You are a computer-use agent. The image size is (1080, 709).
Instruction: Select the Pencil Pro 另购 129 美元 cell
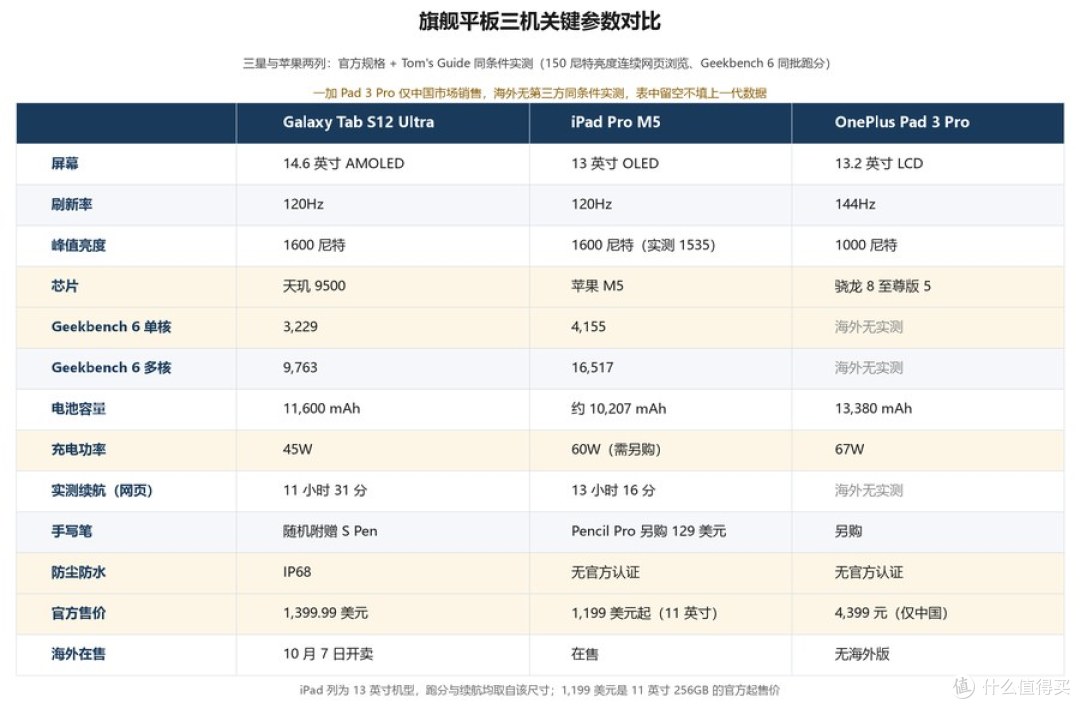coord(648,531)
